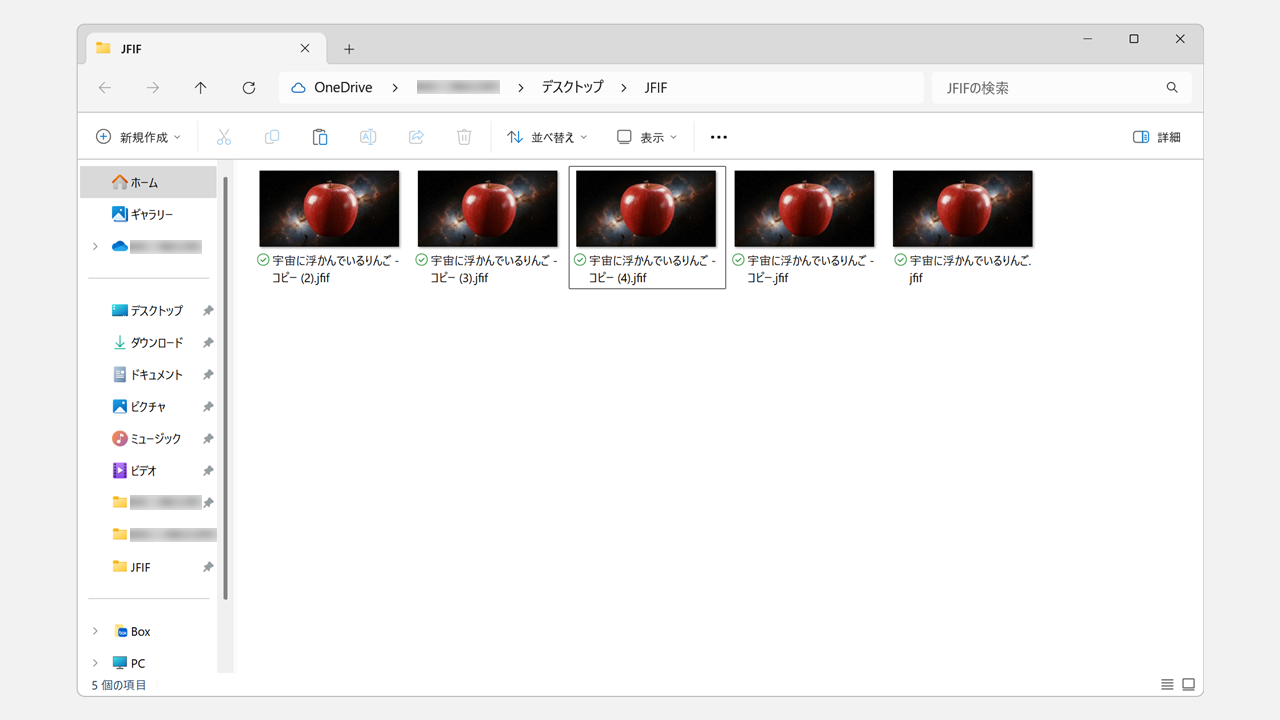Navigate up one folder level
1280x720 pixels.
pyautogui.click(x=200, y=87)
